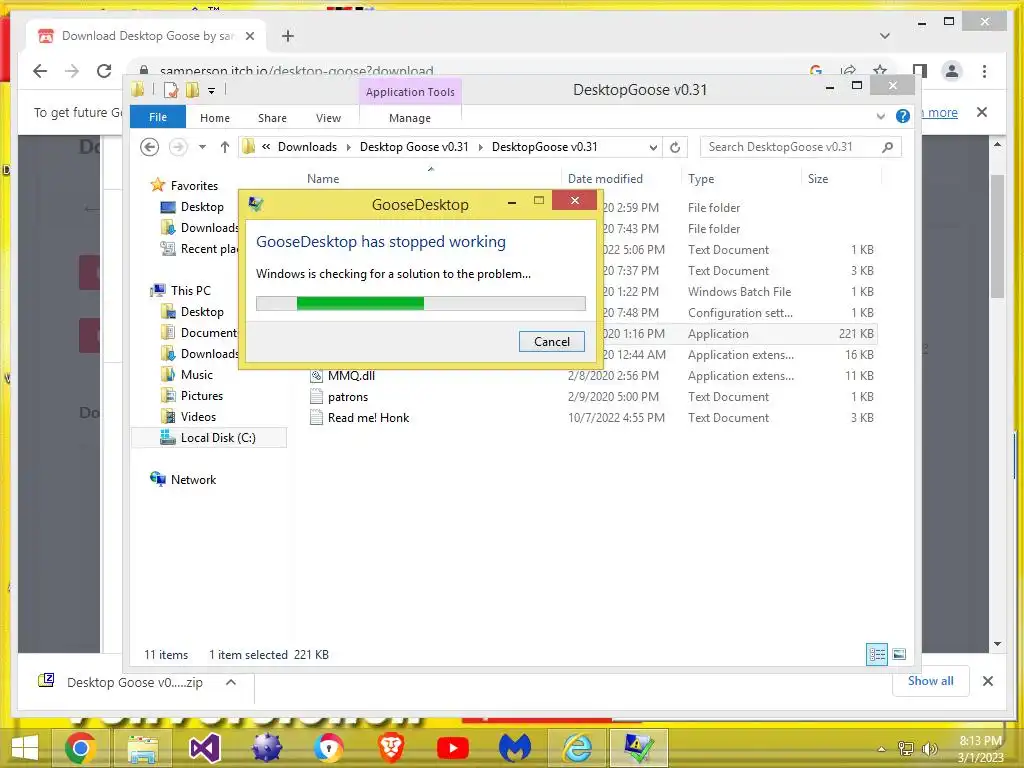The height and width of the screenshot is (768, 1024).
Task: Sort files by Type column header
Action: coord(701,179)
